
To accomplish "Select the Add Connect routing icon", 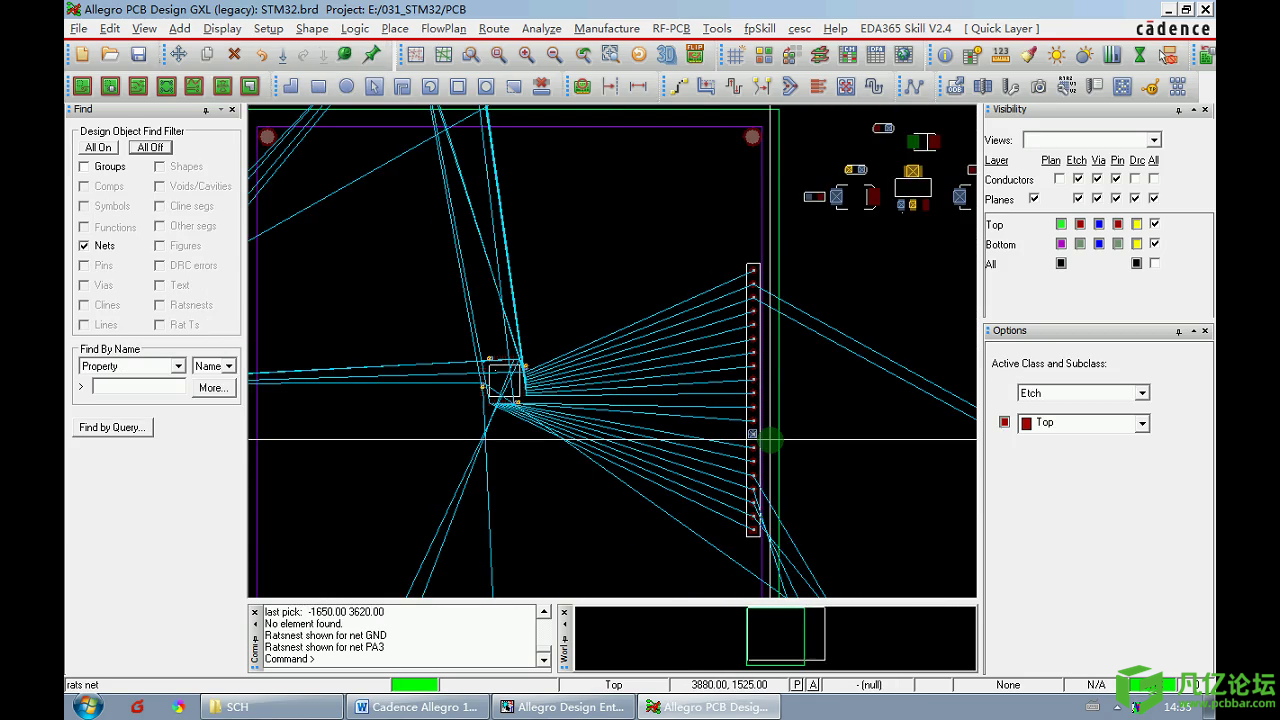I will pos(679,86).
